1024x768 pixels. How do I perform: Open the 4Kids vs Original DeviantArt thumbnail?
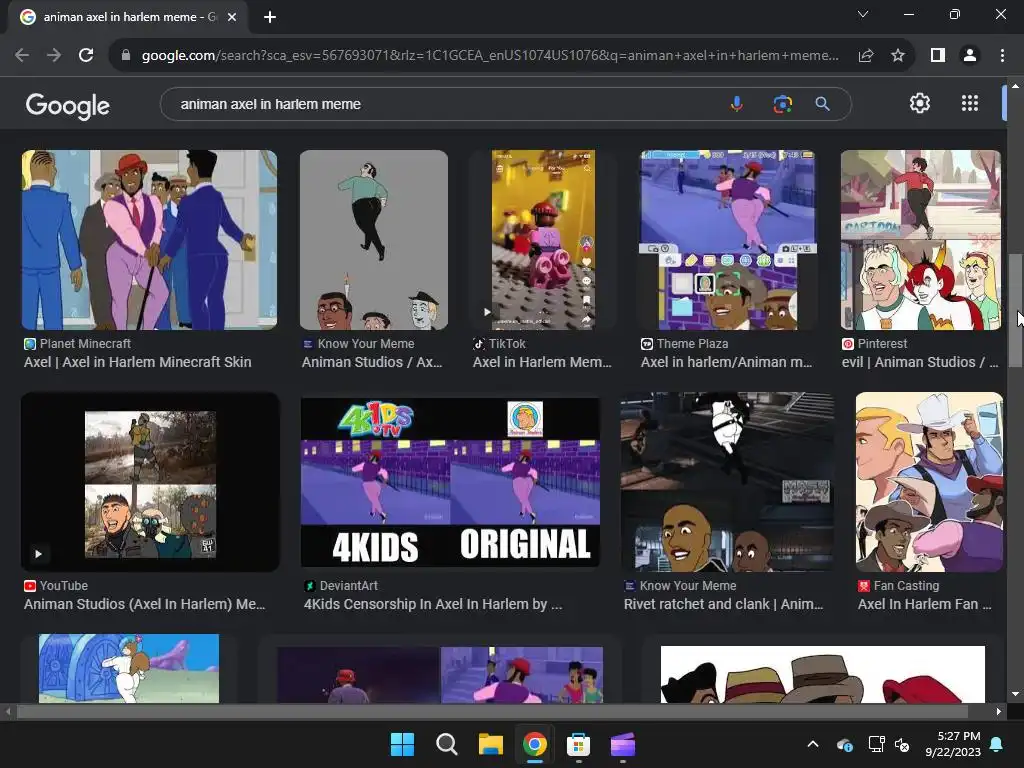[450, 482]
